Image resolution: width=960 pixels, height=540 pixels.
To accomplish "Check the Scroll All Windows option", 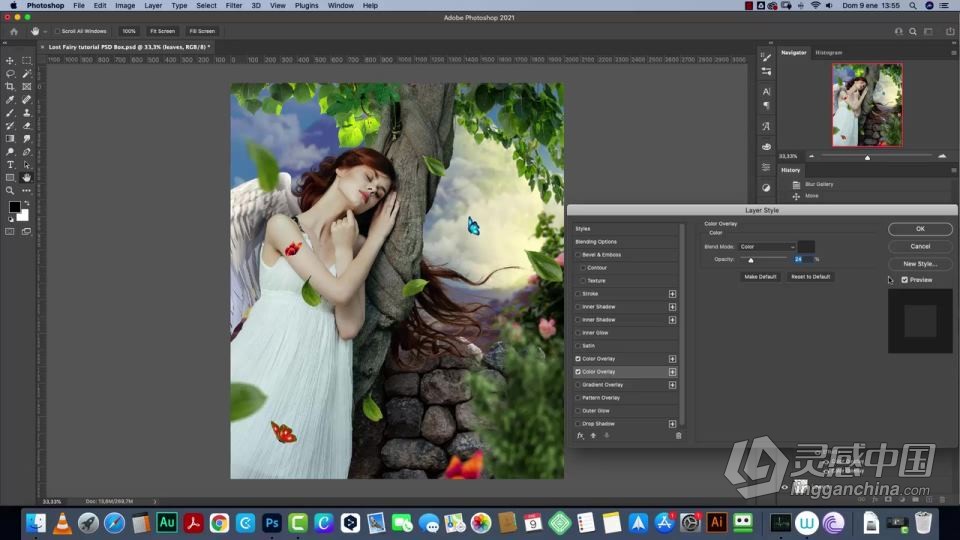I will (58, 31).
